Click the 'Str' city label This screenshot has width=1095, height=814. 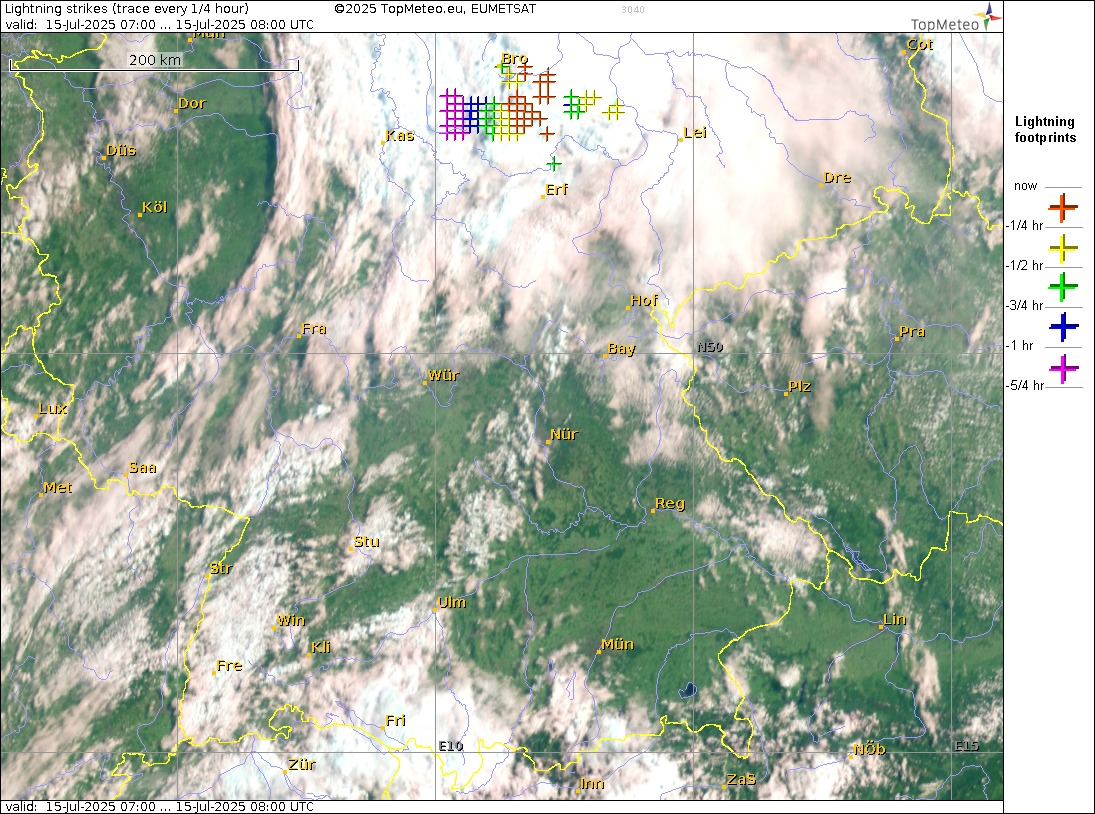(x=221, y=568)
